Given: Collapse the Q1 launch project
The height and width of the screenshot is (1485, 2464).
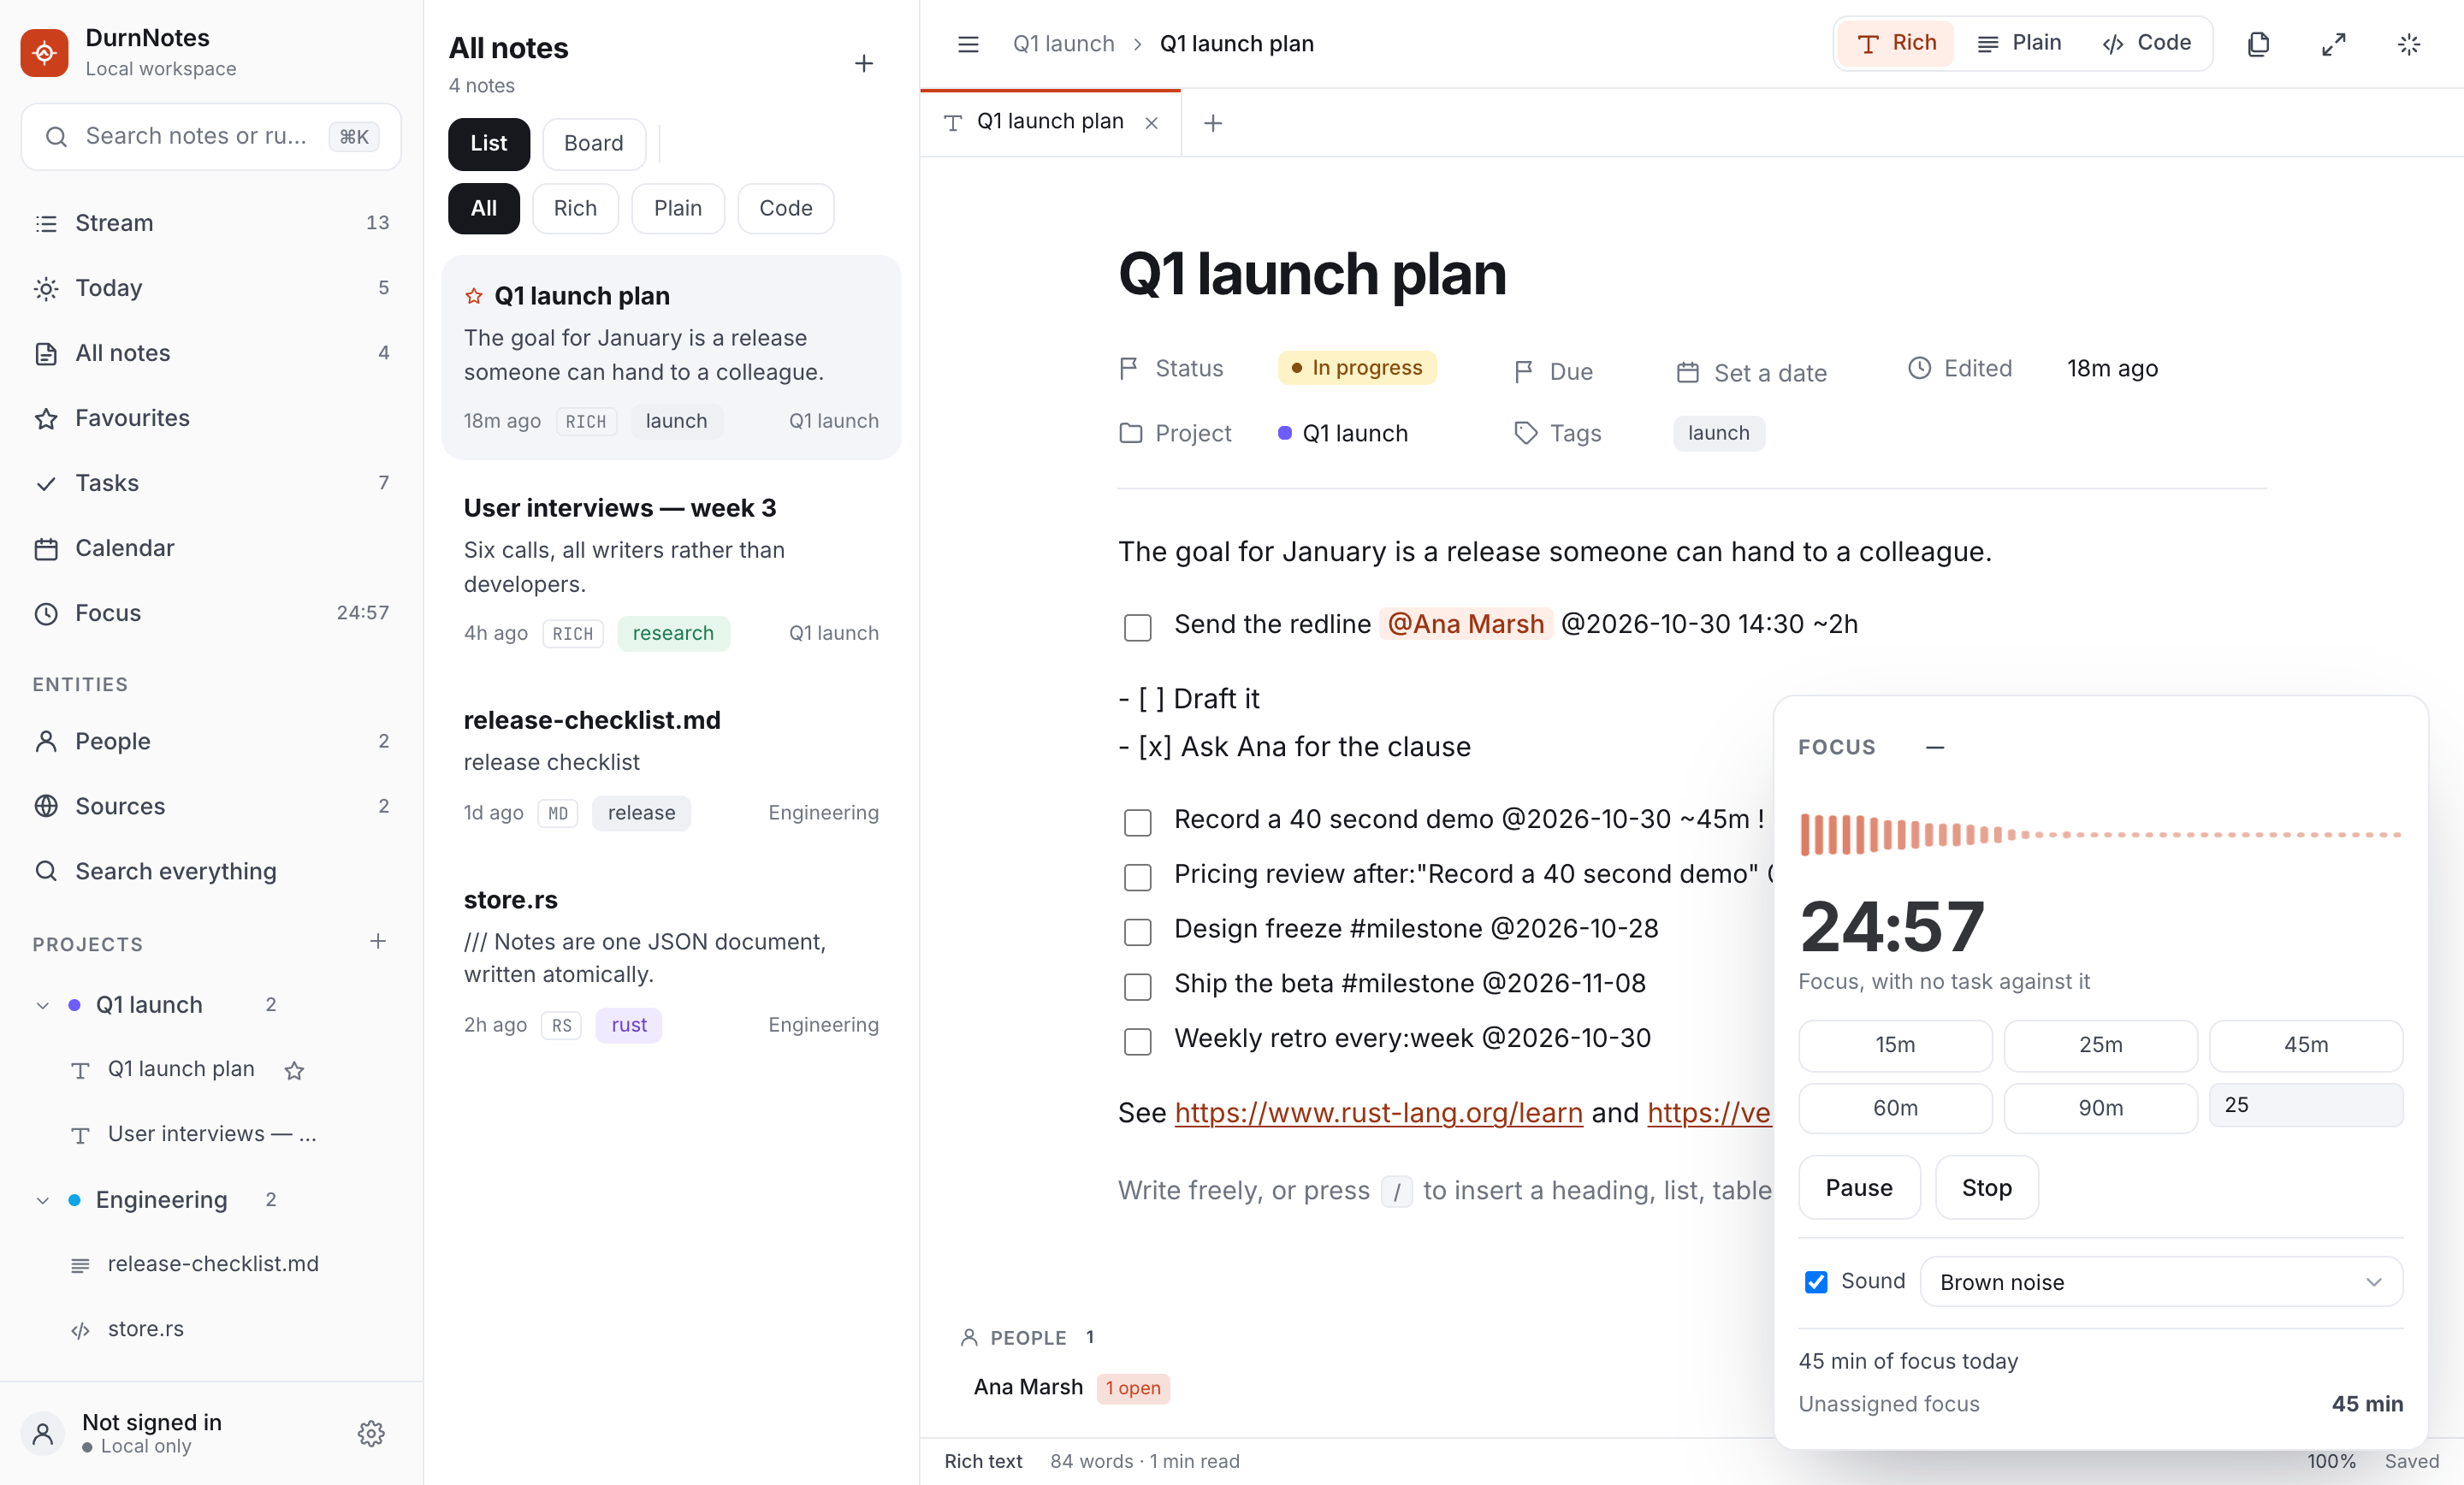Looking at the screenshot, I should [42, 1005].
